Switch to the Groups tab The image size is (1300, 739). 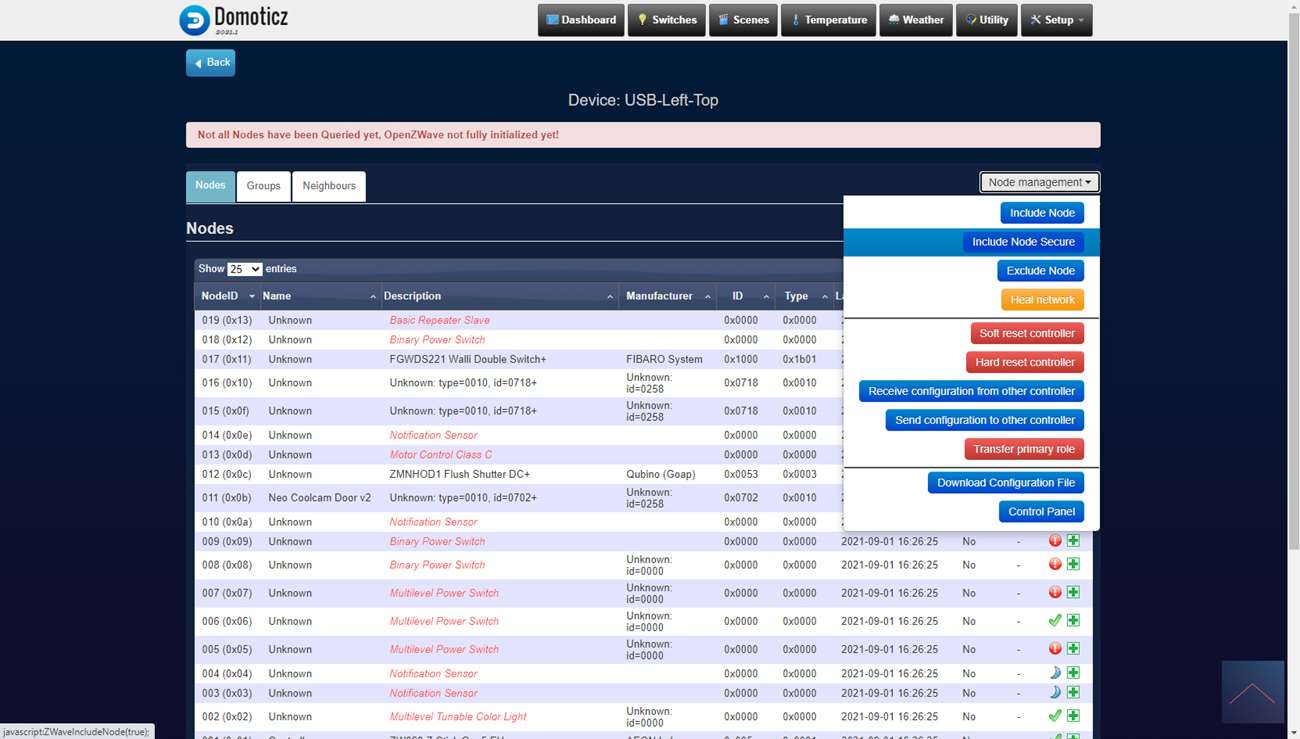click(x=263, y=186)
